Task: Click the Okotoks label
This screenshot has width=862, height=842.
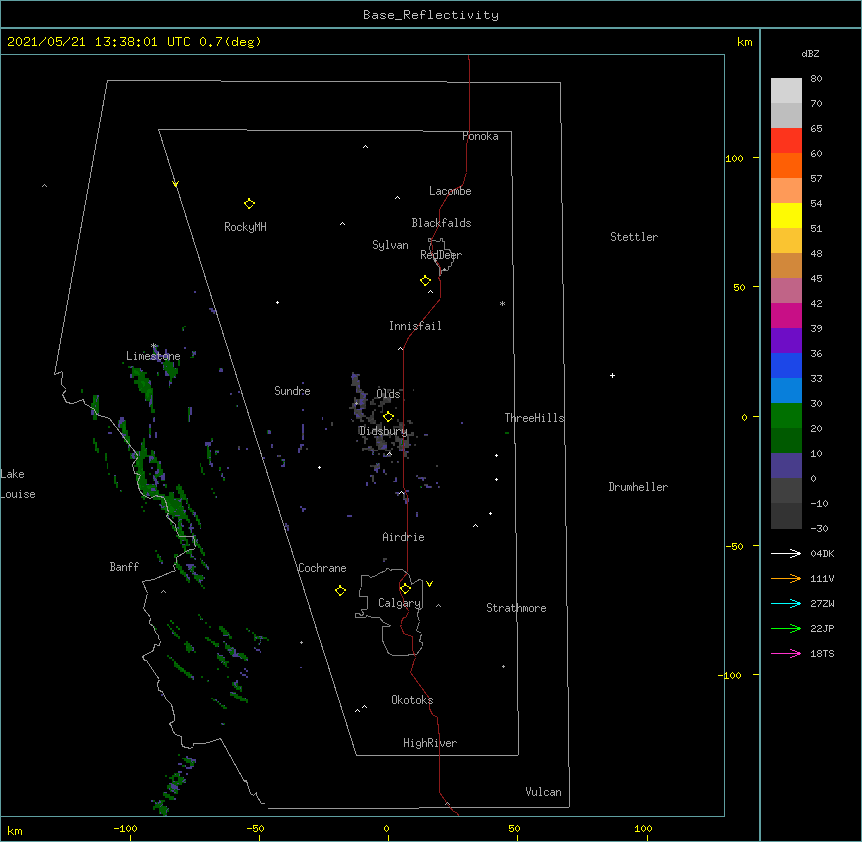Action: [412, 700]
